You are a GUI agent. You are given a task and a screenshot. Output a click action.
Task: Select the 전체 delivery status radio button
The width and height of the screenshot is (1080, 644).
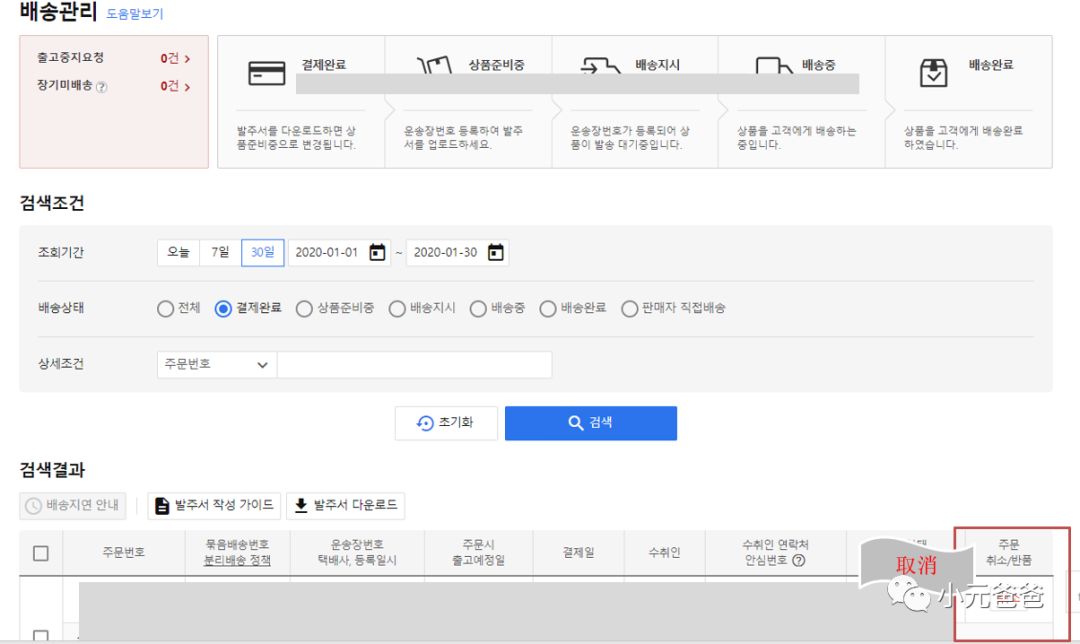[x=164, y=309]
